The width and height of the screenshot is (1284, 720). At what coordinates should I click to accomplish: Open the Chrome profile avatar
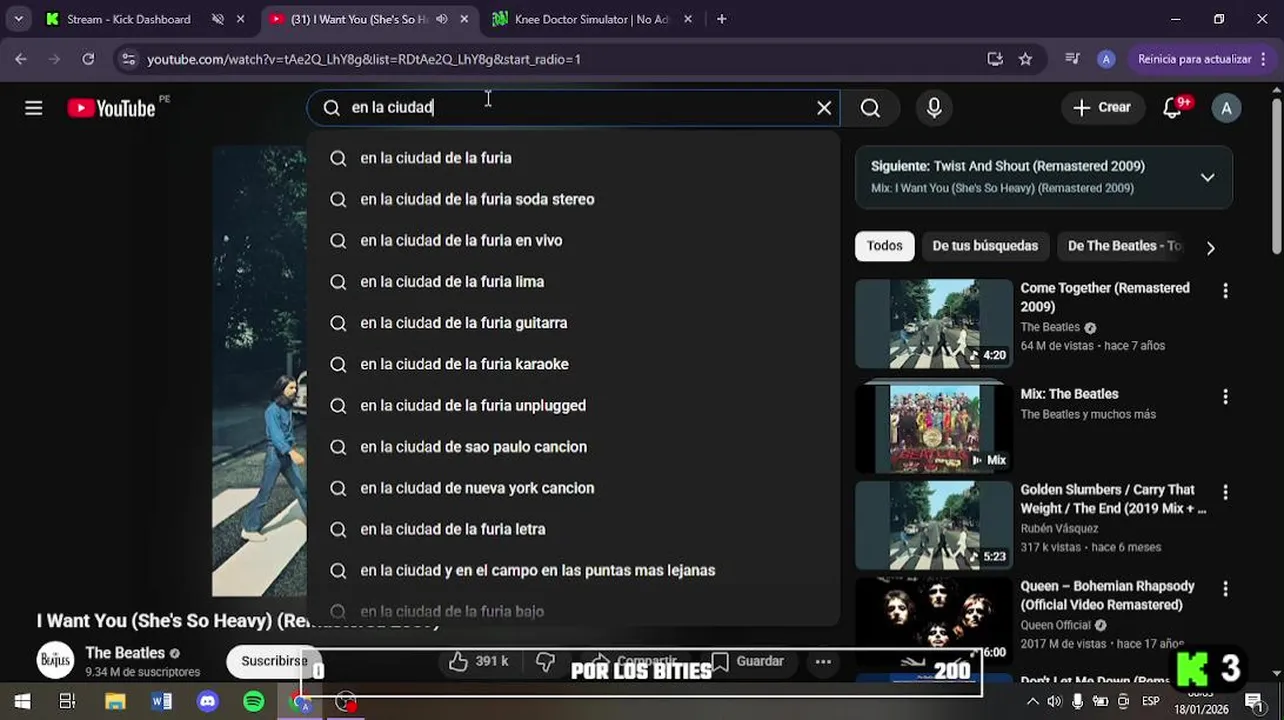tap(1105, 59)
